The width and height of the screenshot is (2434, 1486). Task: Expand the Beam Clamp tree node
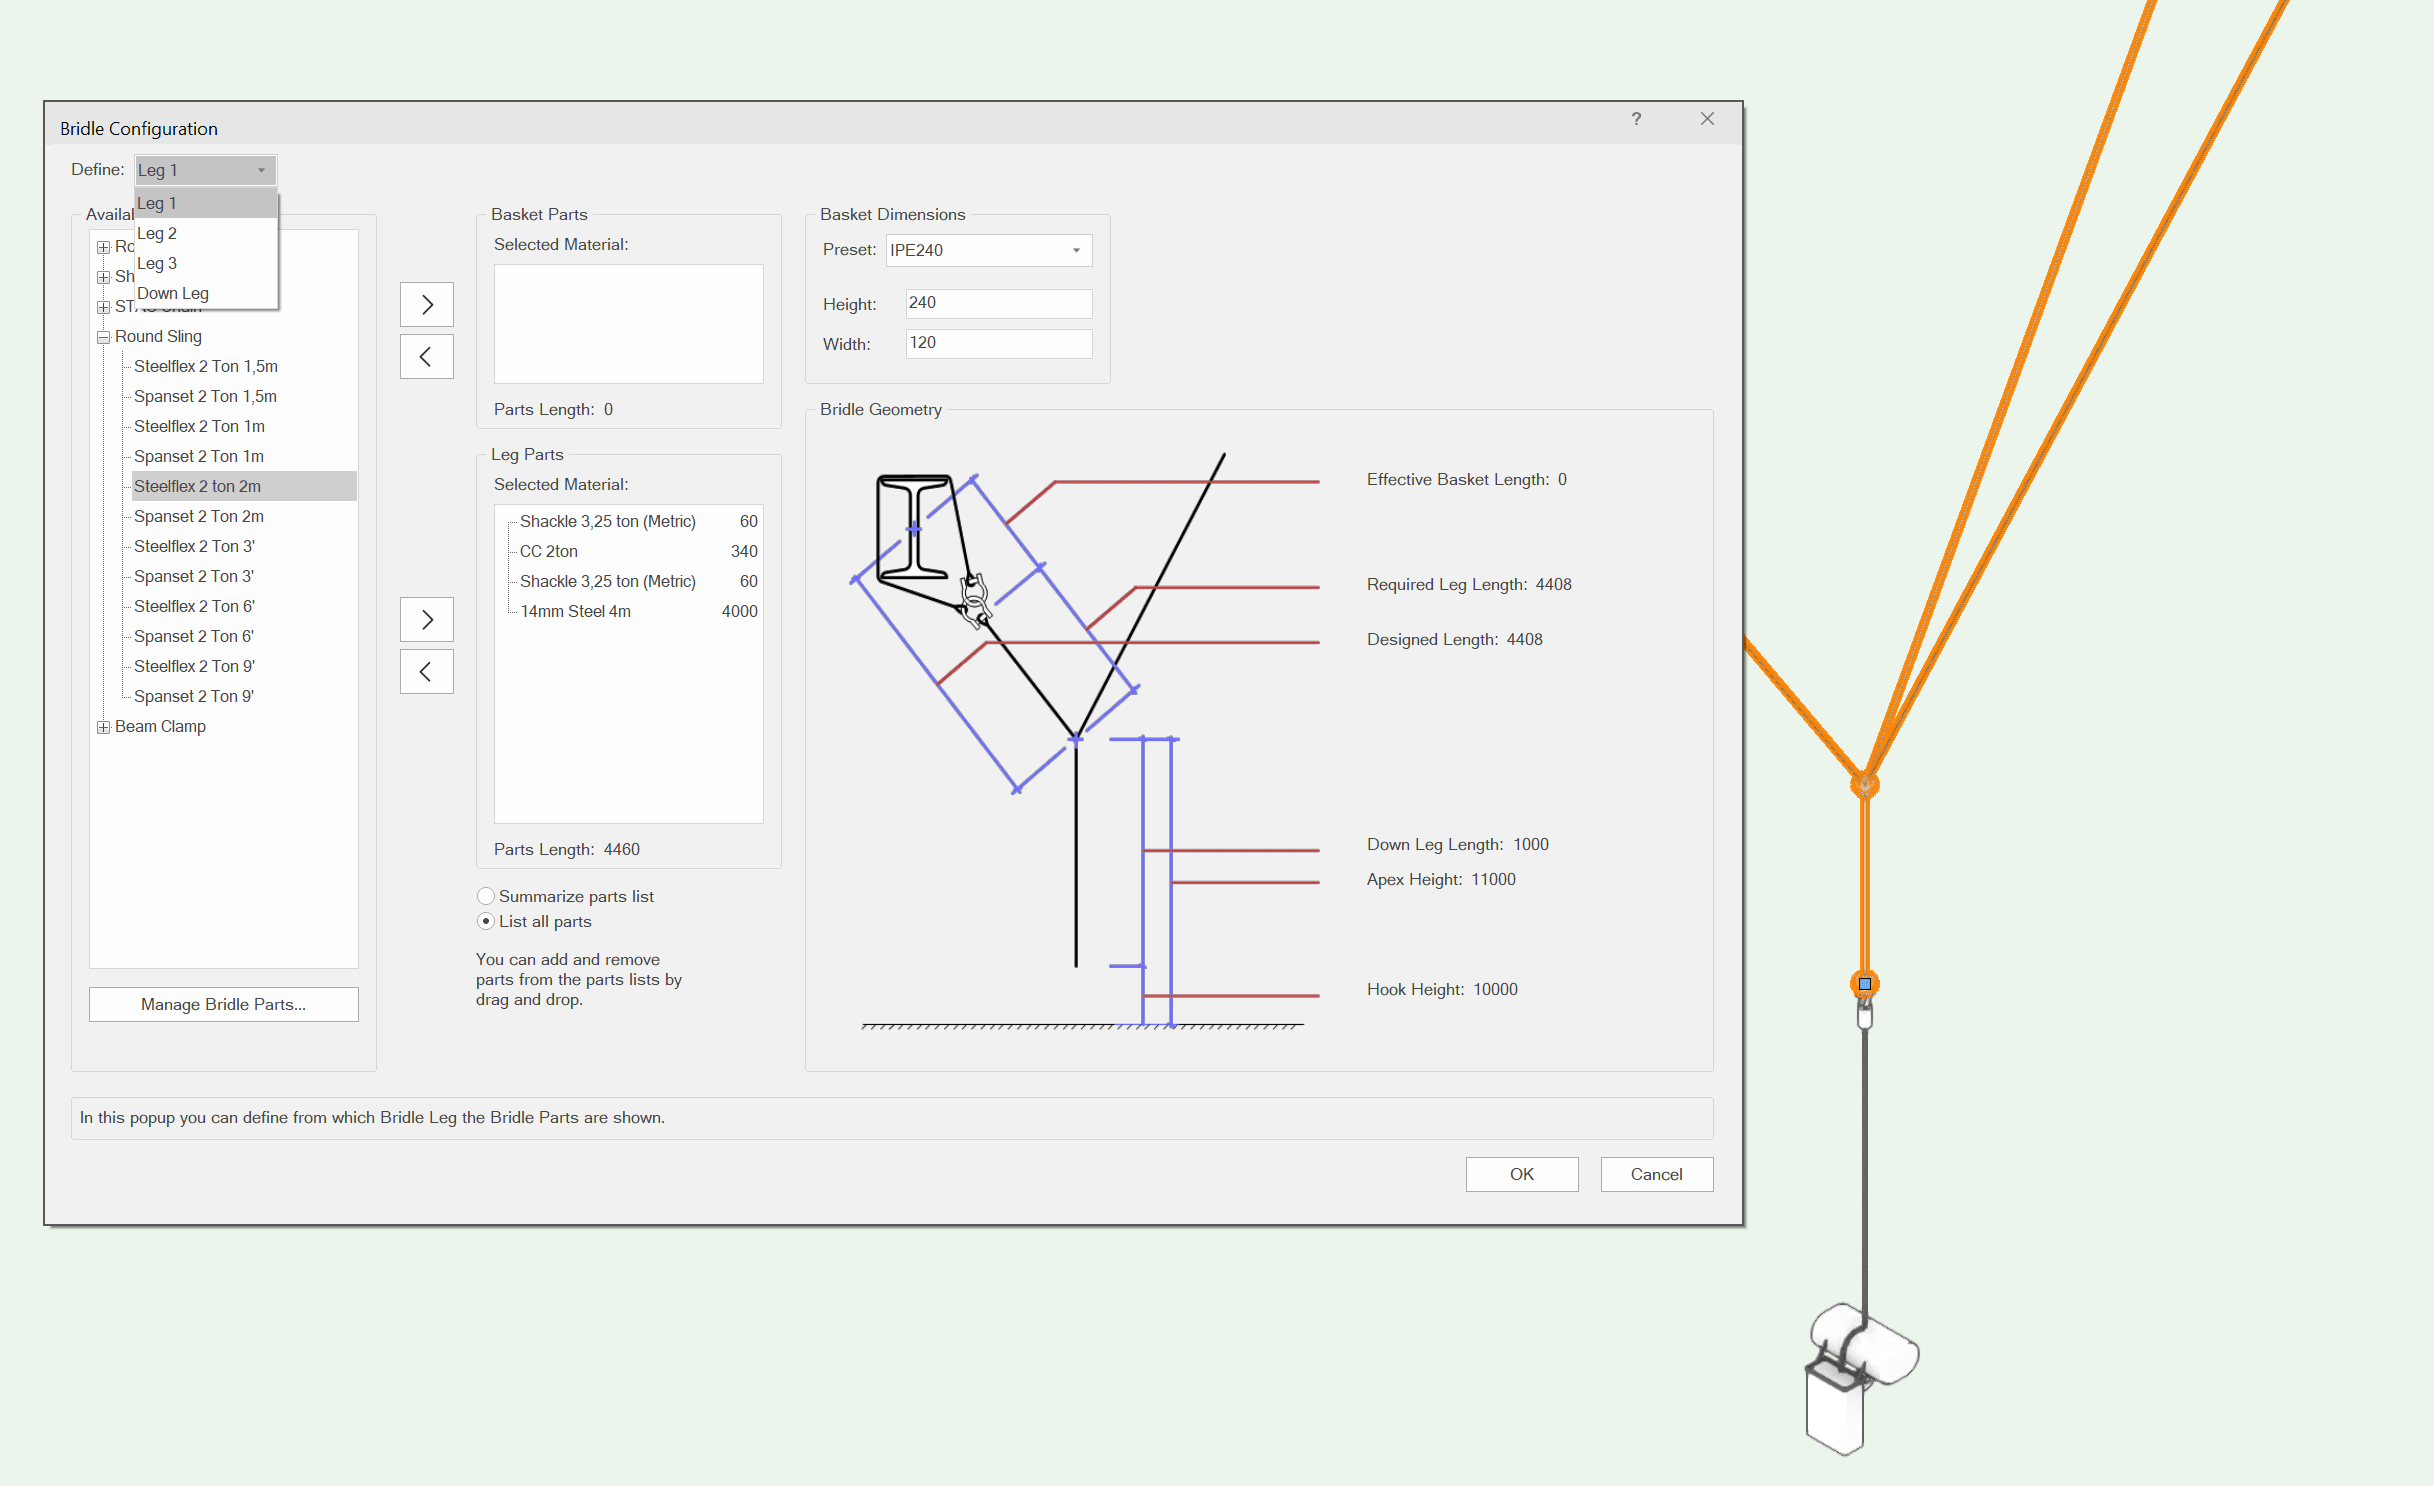pos(104,726)
